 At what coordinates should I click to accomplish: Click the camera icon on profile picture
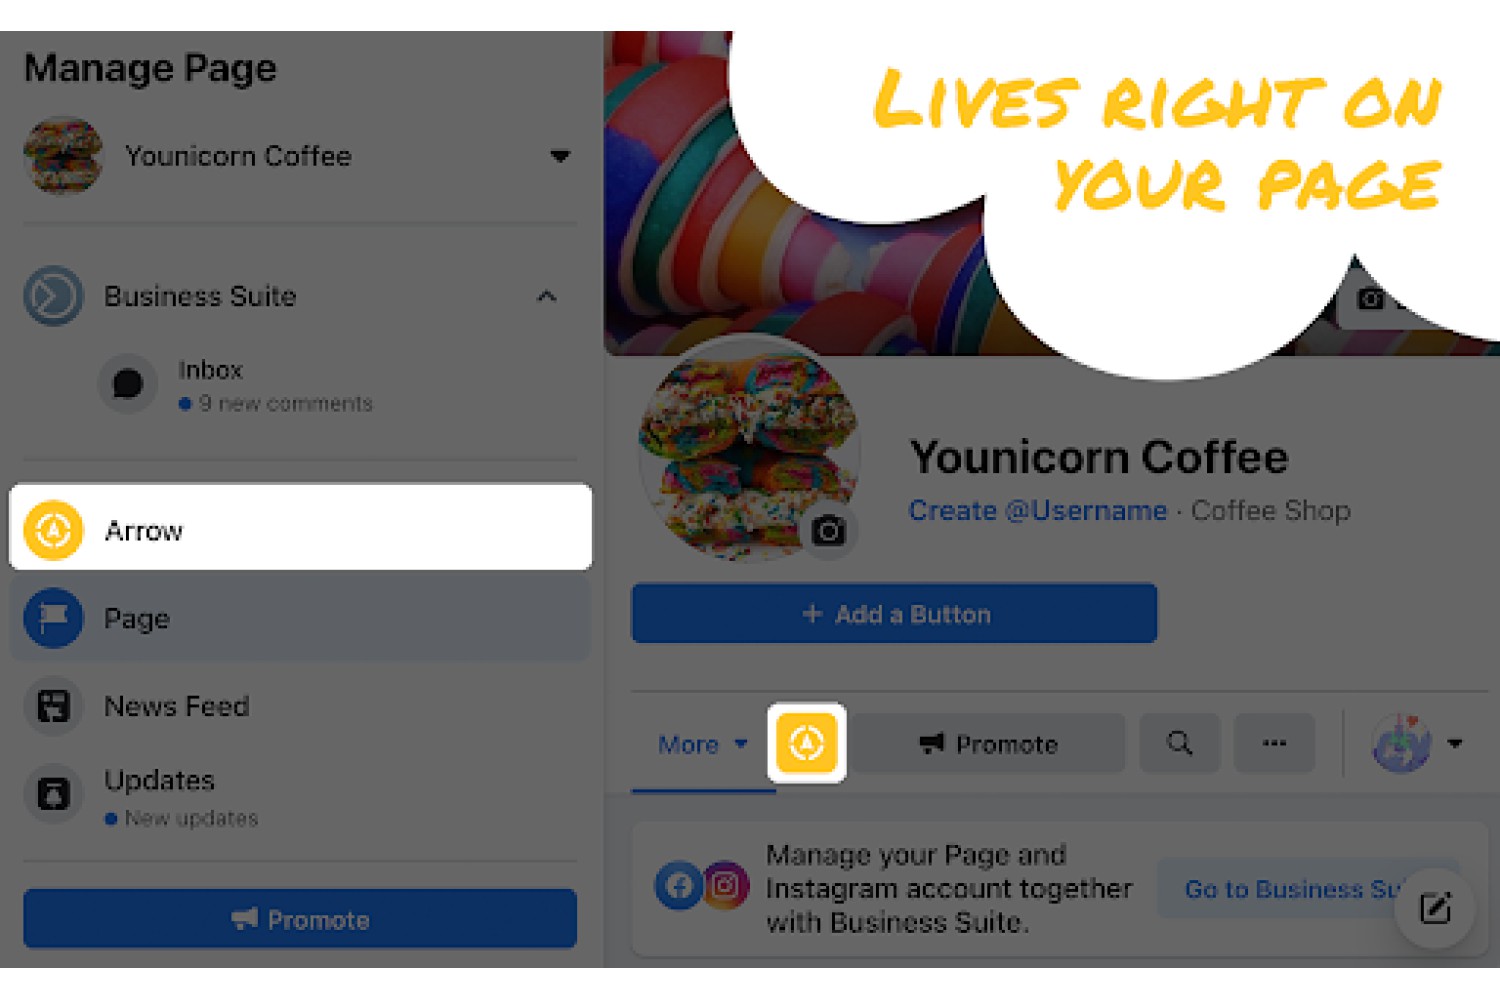click(x=828, y=530)
